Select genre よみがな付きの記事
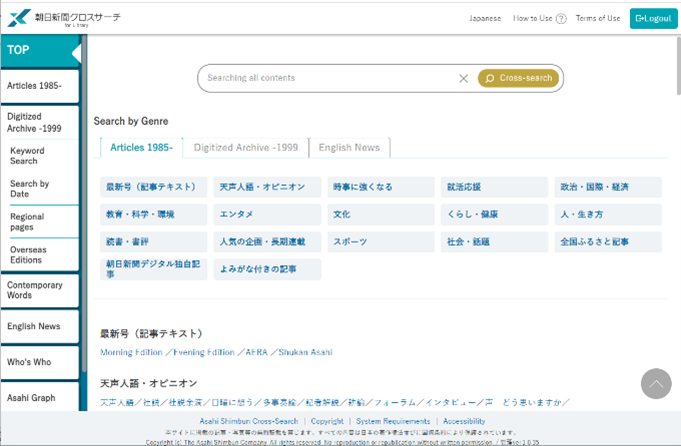 pyautogui.click(x=267, y=269)
